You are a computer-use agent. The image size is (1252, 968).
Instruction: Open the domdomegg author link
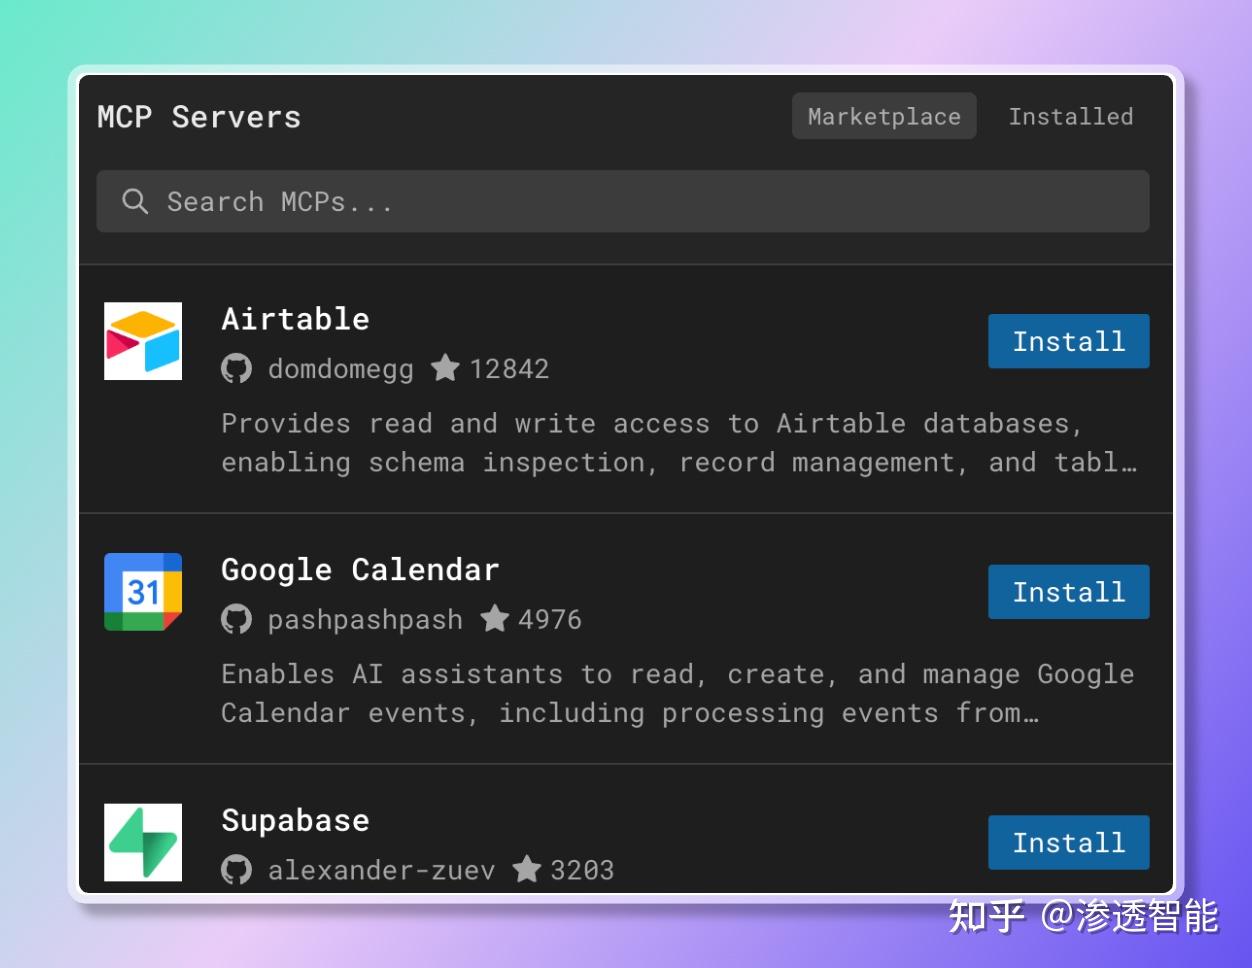[340, 369]
